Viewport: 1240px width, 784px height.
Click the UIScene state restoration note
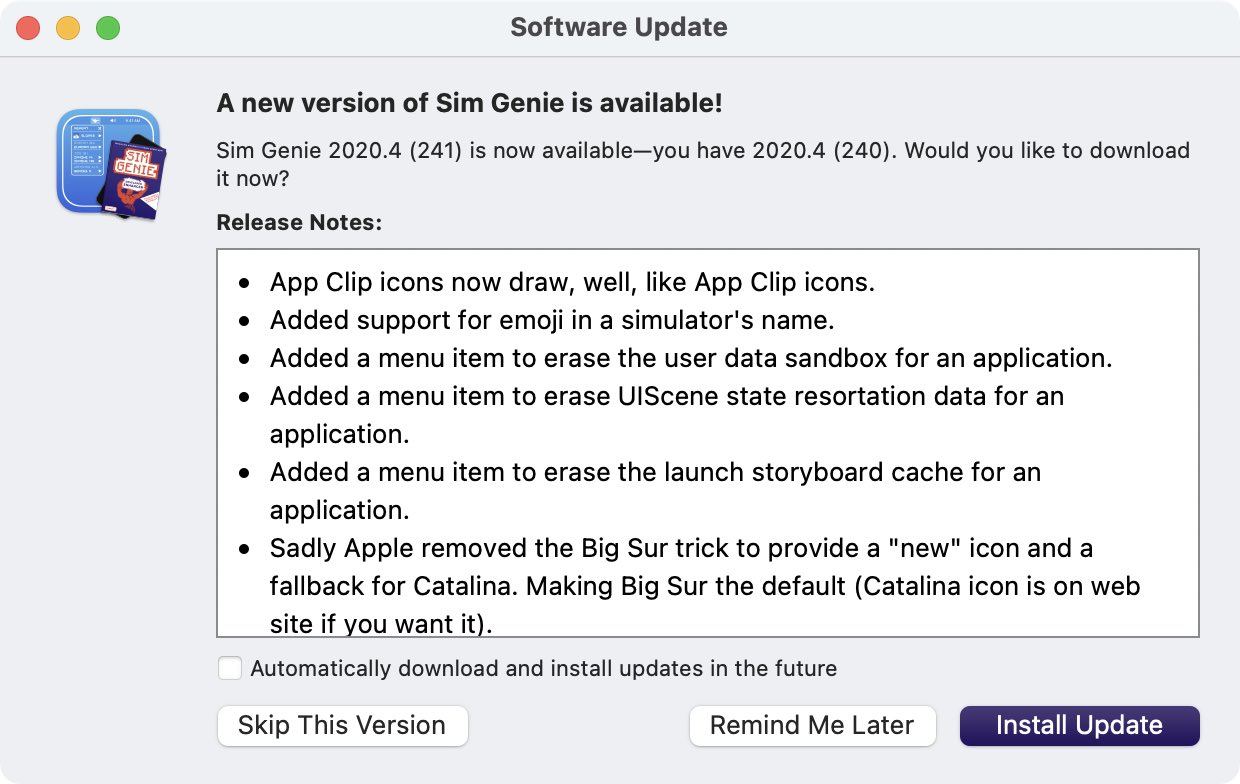[x=667, y=415]
